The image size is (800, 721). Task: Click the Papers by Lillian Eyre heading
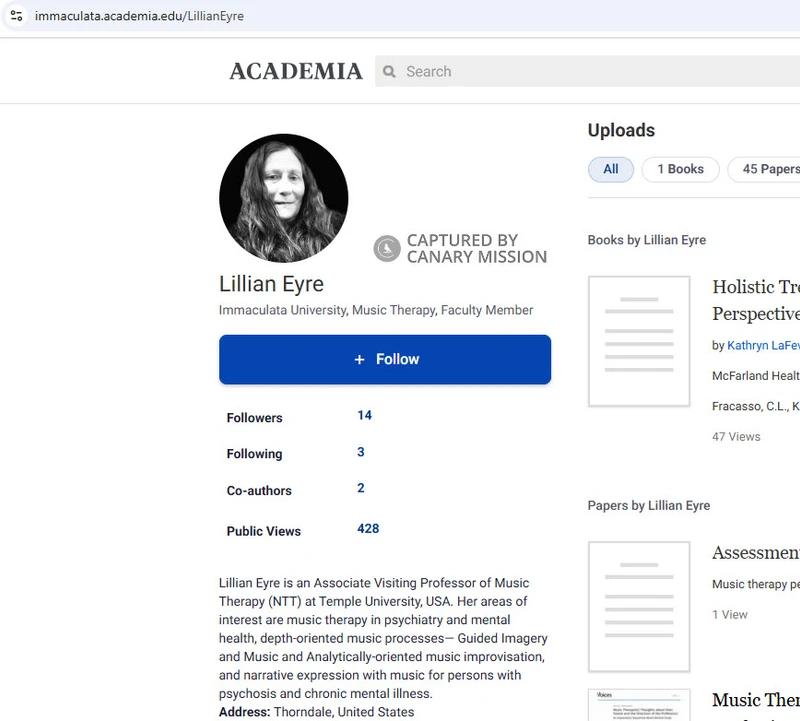649,506
